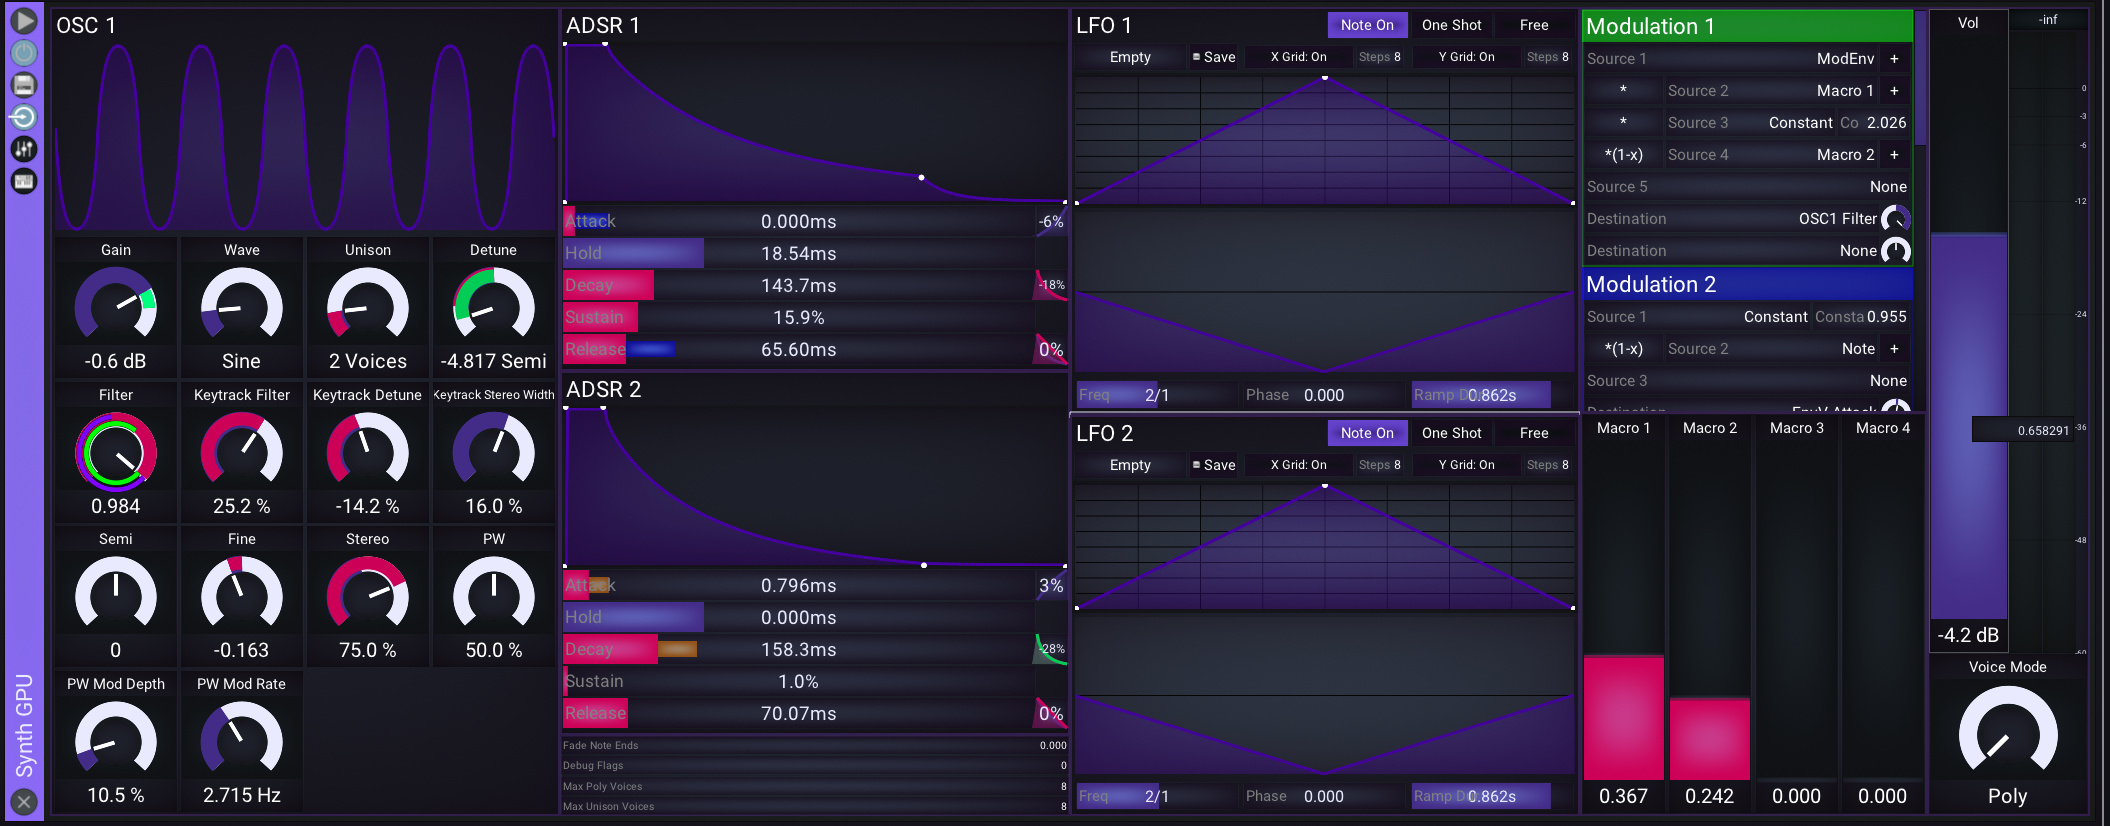Screen dimensions: 2110x826
Task: Click Save in the LFO 1 toolbar
Action: 1214,57
